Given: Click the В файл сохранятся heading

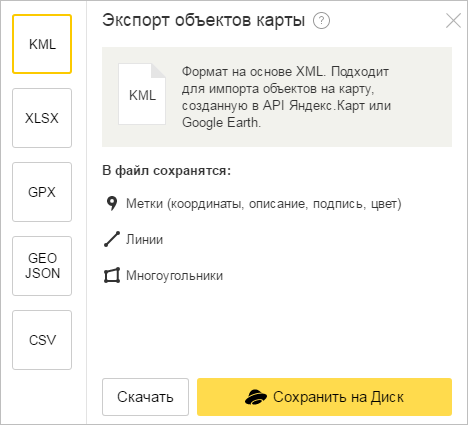Looking at the screenshot, I should [x=166, y=171].
